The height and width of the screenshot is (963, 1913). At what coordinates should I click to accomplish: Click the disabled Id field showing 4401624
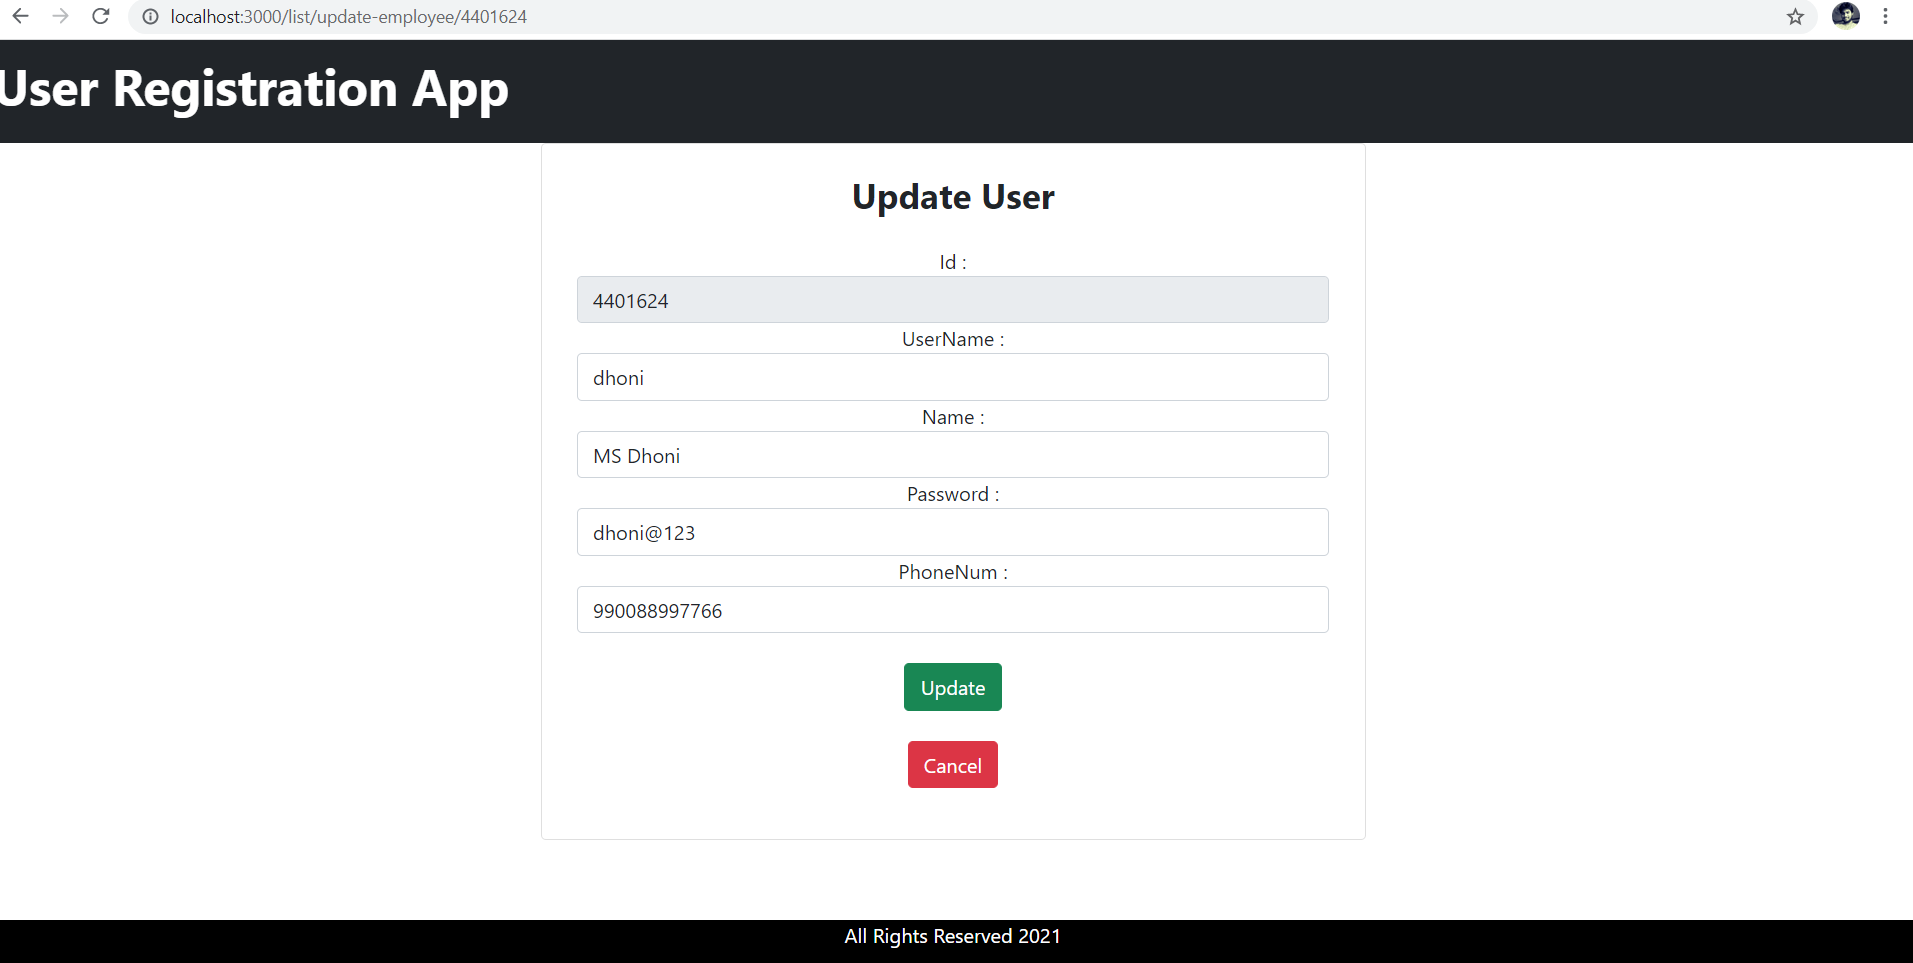(952, 300)
